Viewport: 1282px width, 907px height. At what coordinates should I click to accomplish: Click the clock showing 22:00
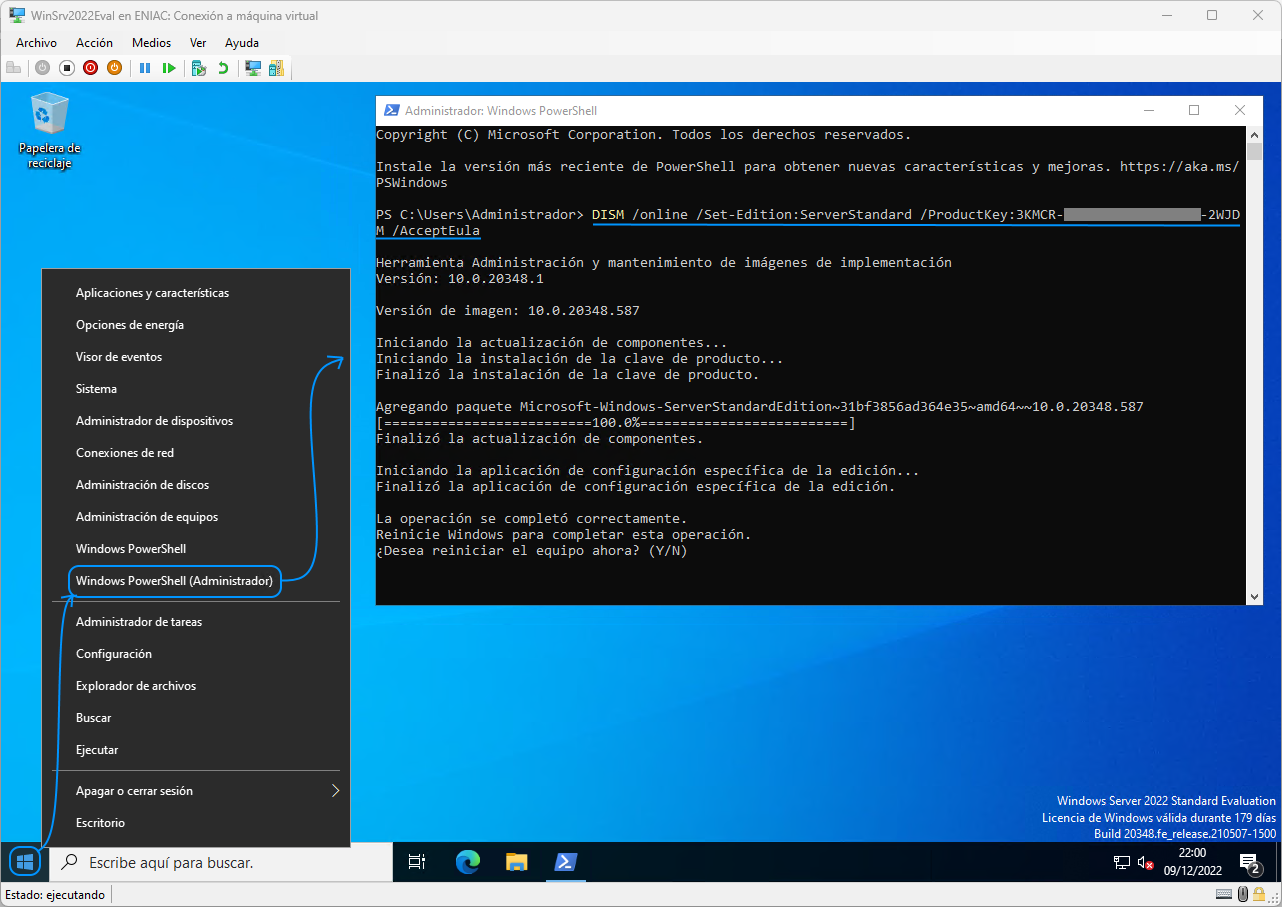[x=1192, y=862]
